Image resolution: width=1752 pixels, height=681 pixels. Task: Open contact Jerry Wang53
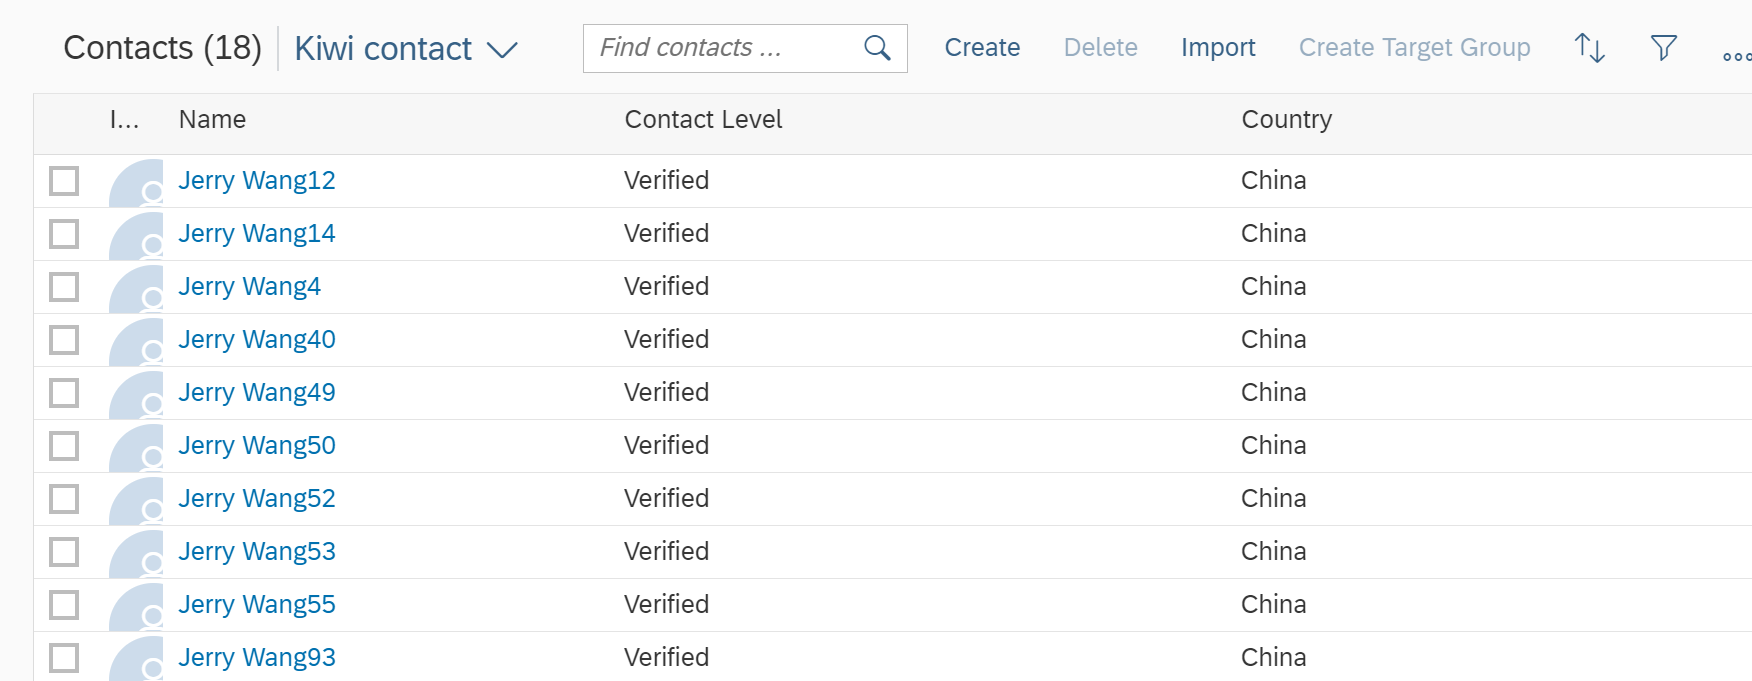pos(257,552)
